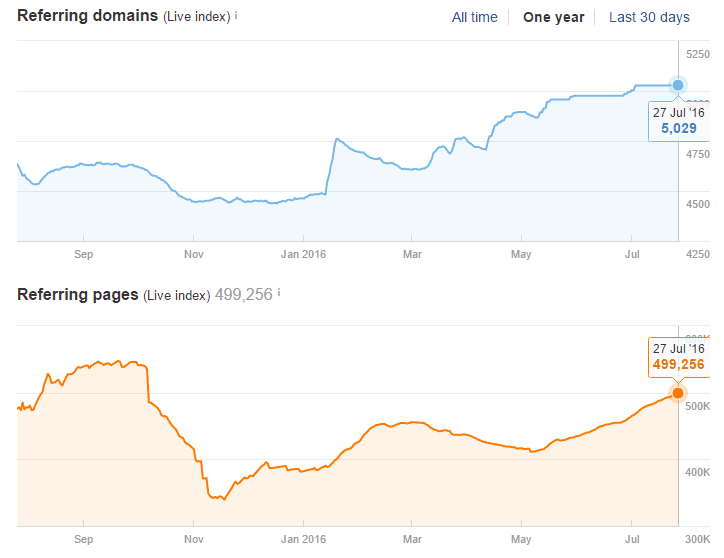Click the 5,029 tooltip on domains chart
The image size is (724, 558).
[x=678, y=121]
